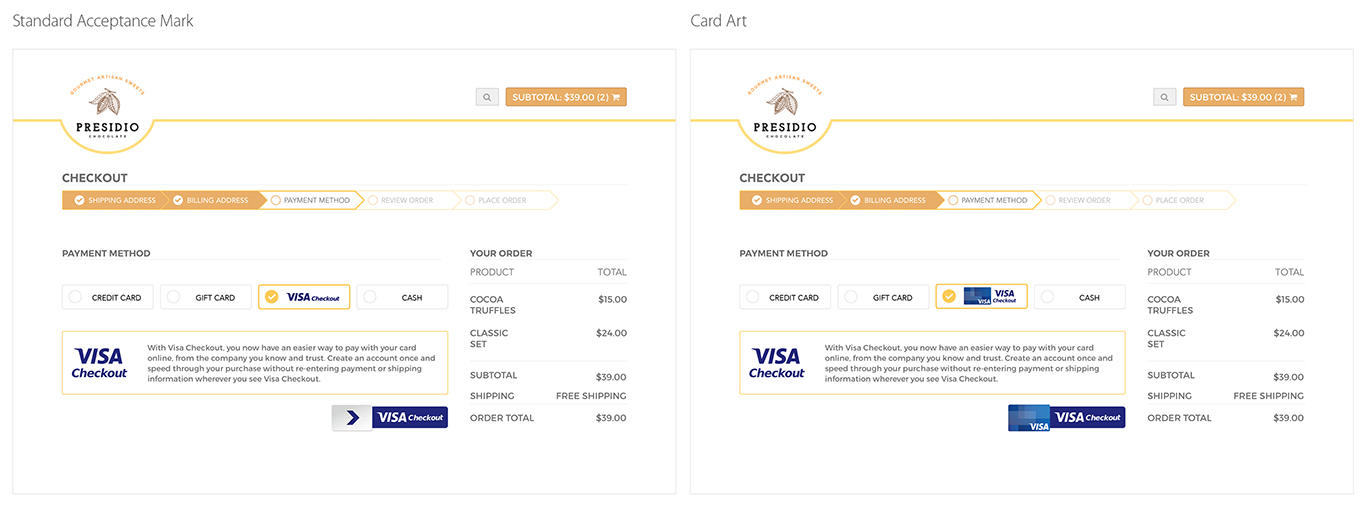The width and height of the screenshot is (1366, 513).
Task: Select Visa Checkout card-art payment option
Action: point(981,297)
